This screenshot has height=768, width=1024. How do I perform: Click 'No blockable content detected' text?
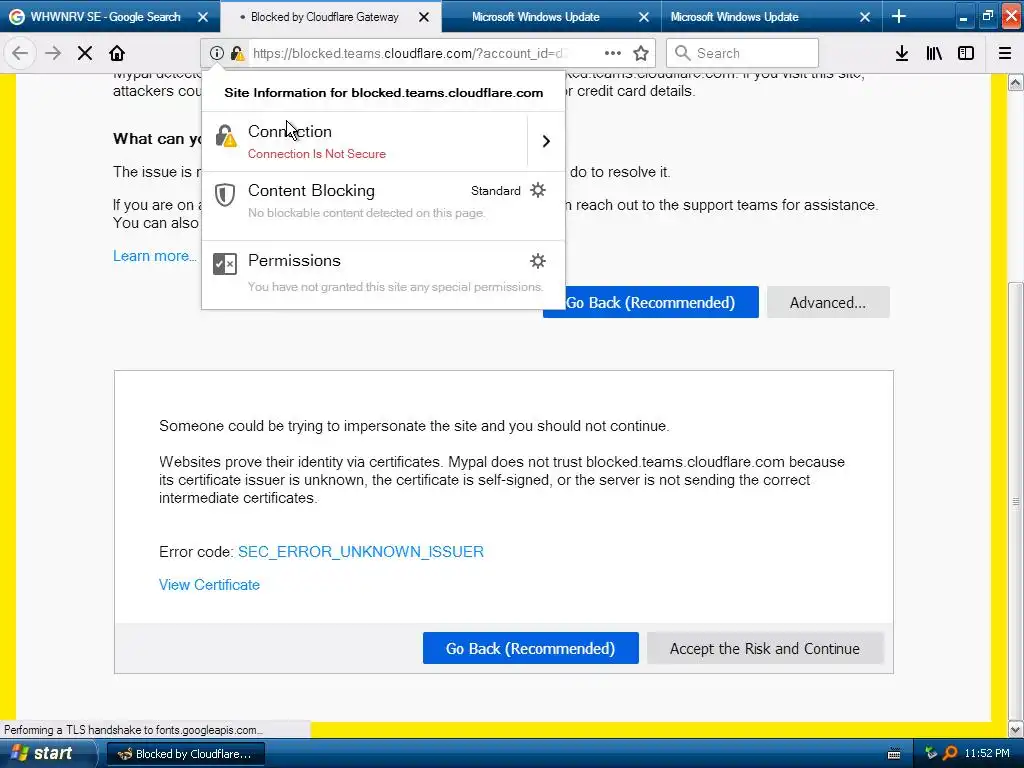[366, 213]
